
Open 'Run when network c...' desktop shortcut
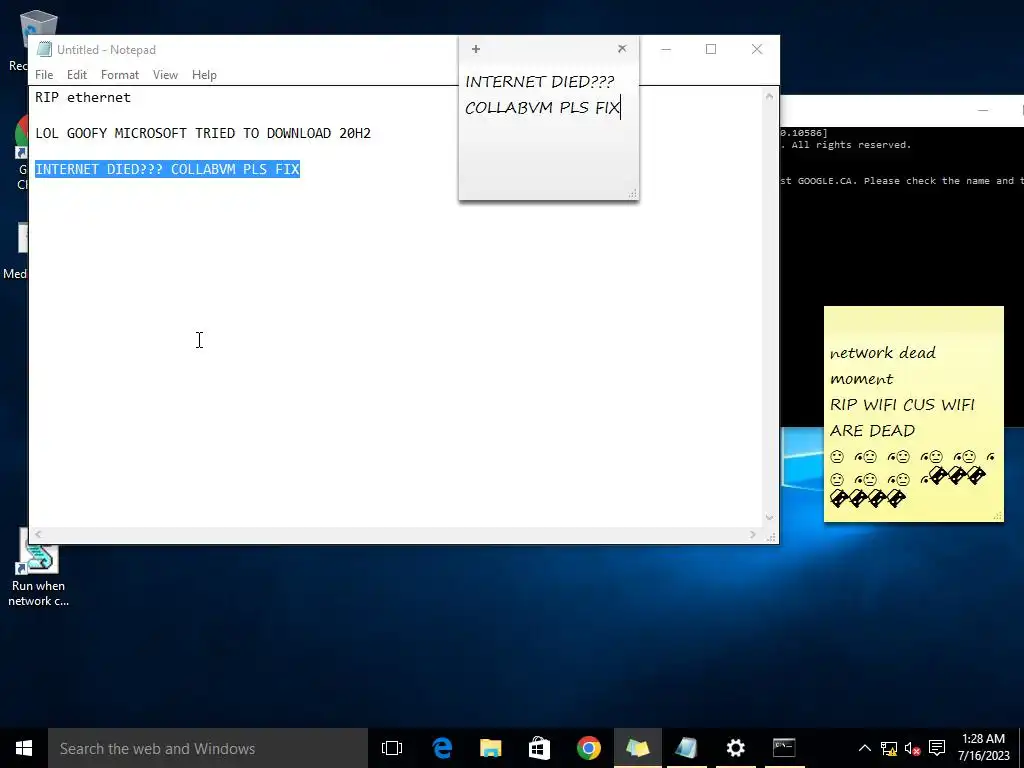[x=39, y=568]
